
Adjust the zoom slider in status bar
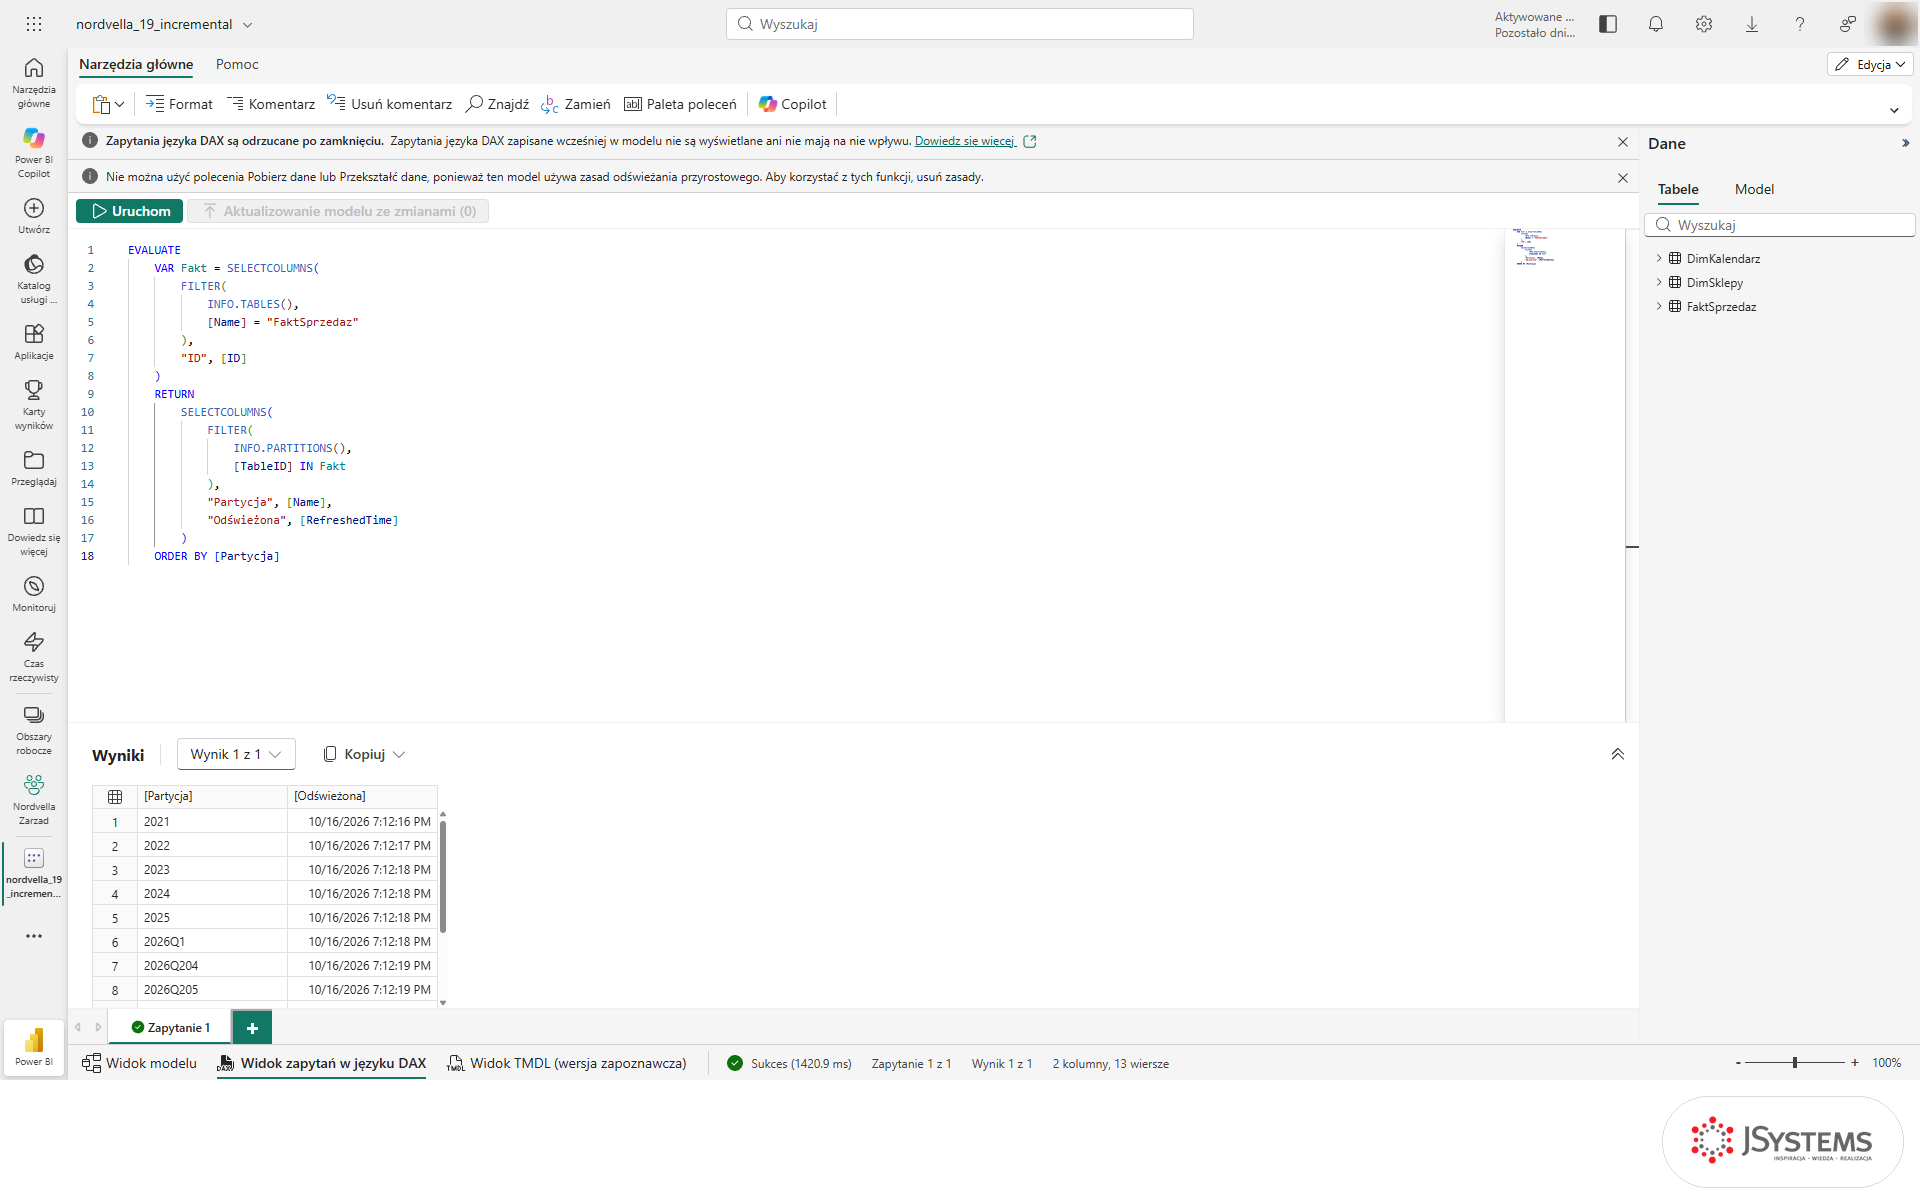tap(1795, 1063)
